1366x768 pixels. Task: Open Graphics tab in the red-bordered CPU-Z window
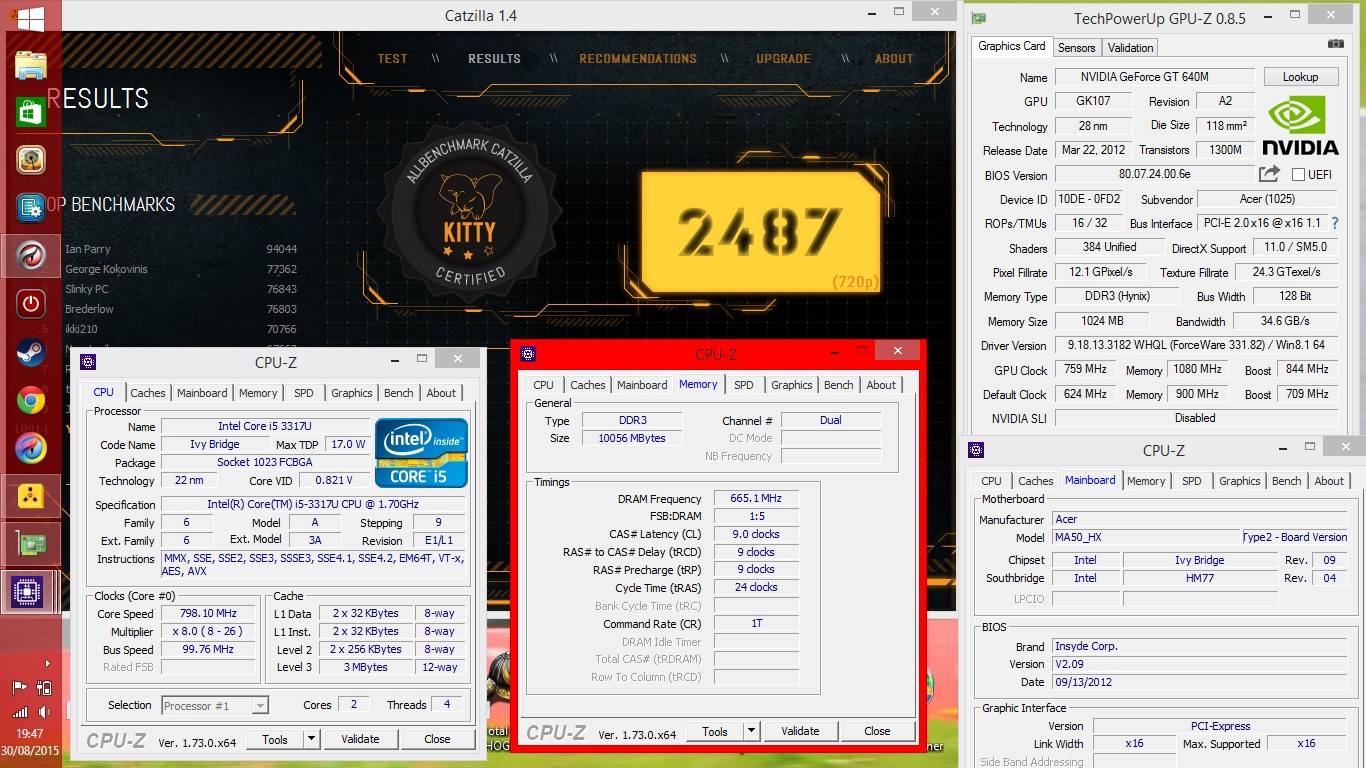tap(792, 385)
